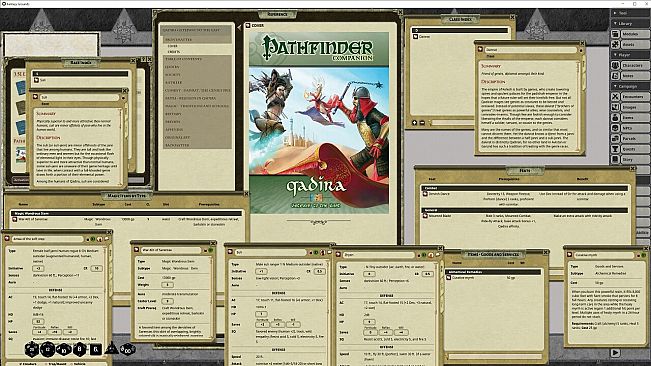Click the Class Index search field
Viewport: 651px width, 366px height.
[x=452, y=123]
